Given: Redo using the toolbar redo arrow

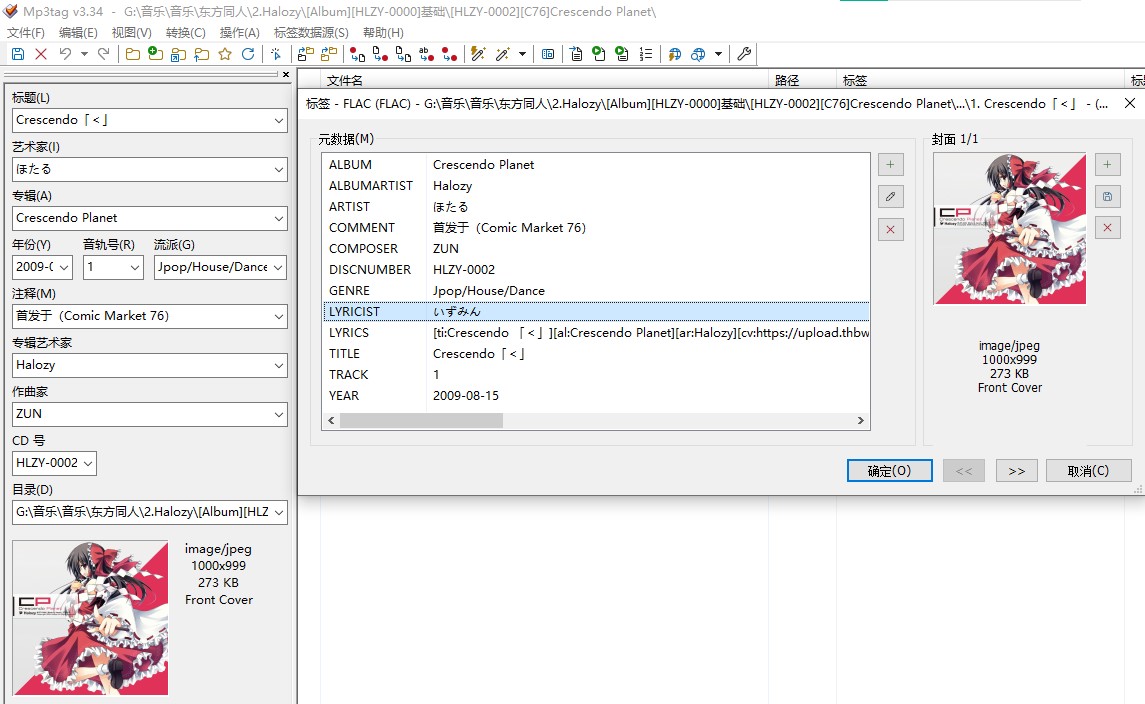Looking at the screenshot, I should pos(104,54).
